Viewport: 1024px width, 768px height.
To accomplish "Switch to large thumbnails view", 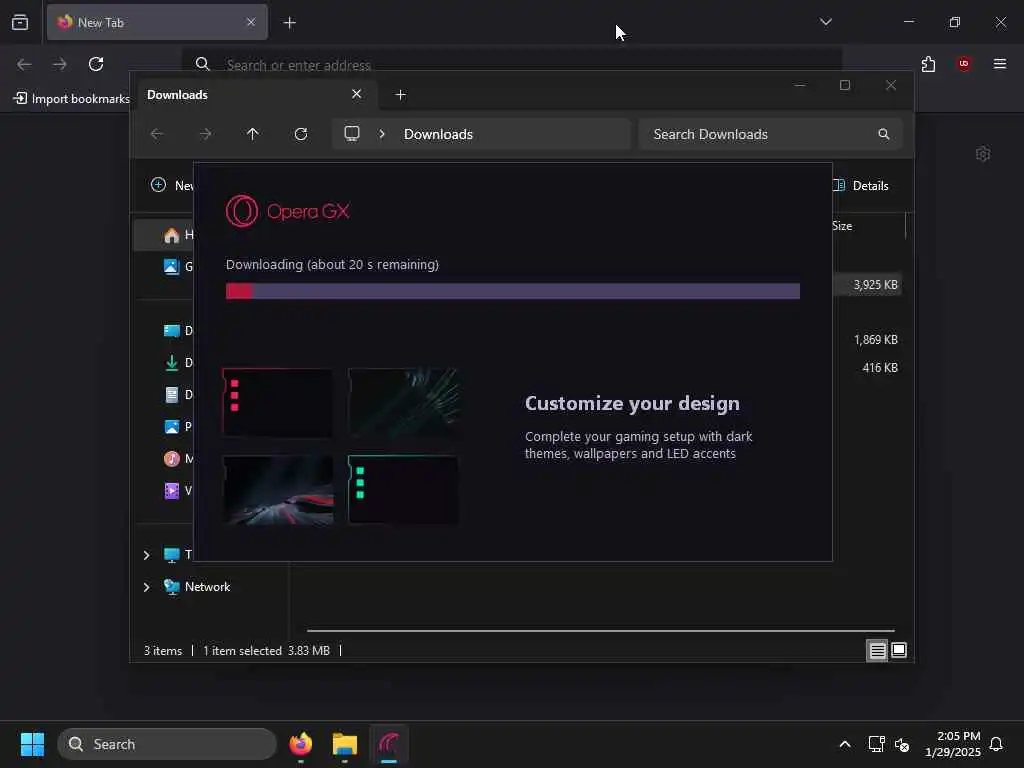I will [x=899, y=650].
